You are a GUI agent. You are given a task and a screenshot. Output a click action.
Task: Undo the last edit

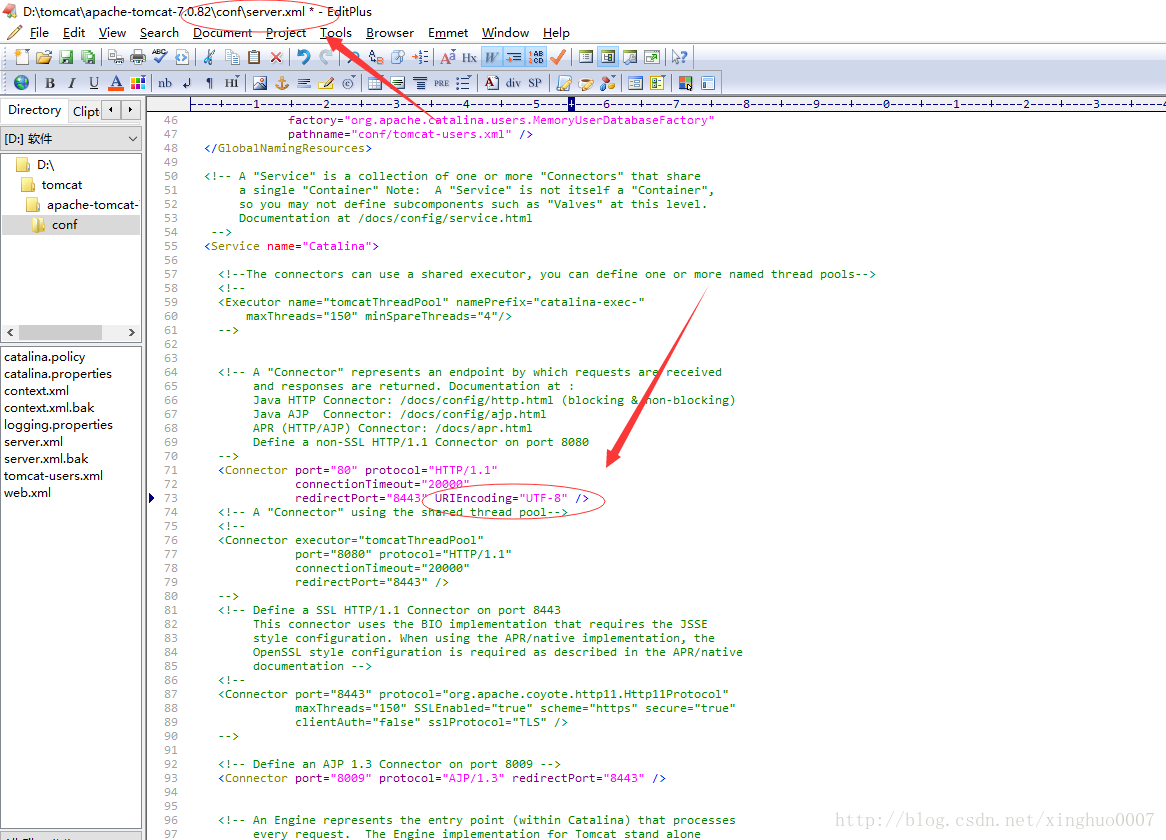coord(303,57)
